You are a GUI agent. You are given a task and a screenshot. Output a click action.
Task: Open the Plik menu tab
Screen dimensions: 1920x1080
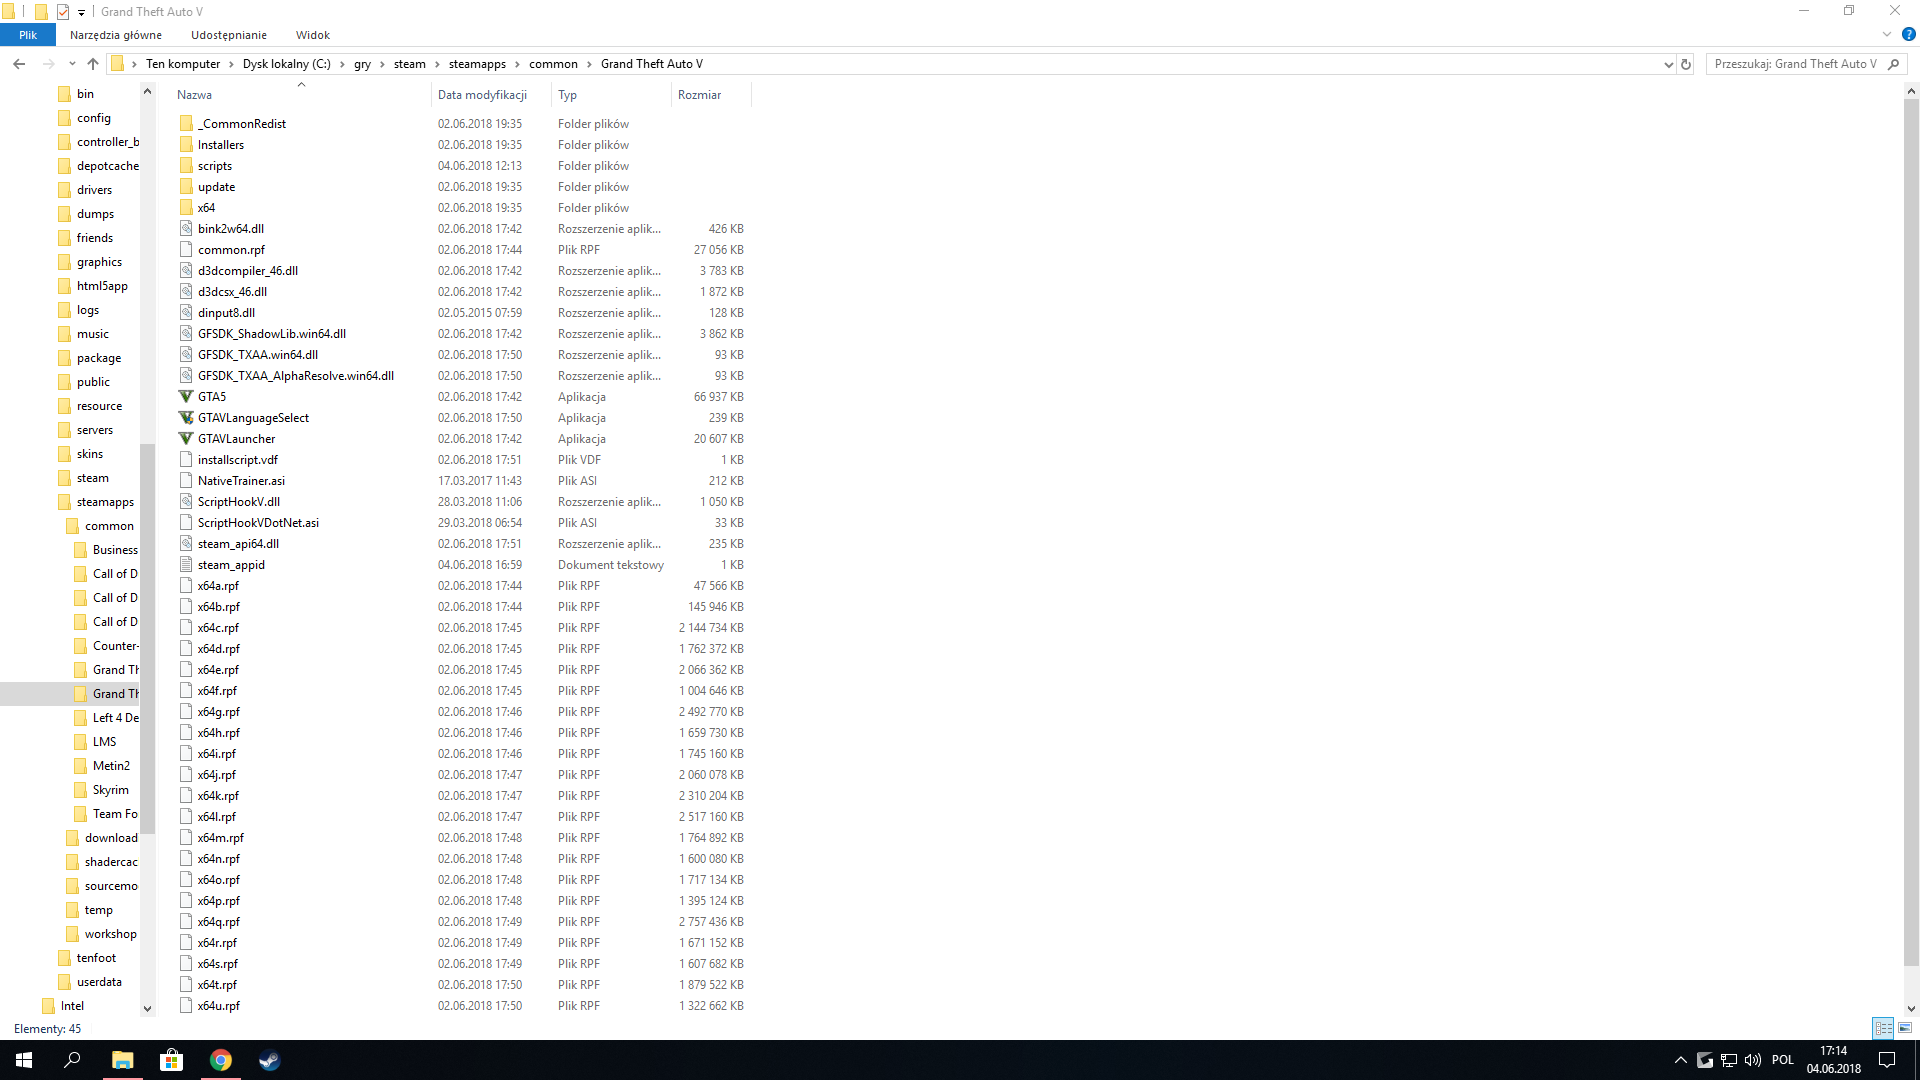point(28,35)
